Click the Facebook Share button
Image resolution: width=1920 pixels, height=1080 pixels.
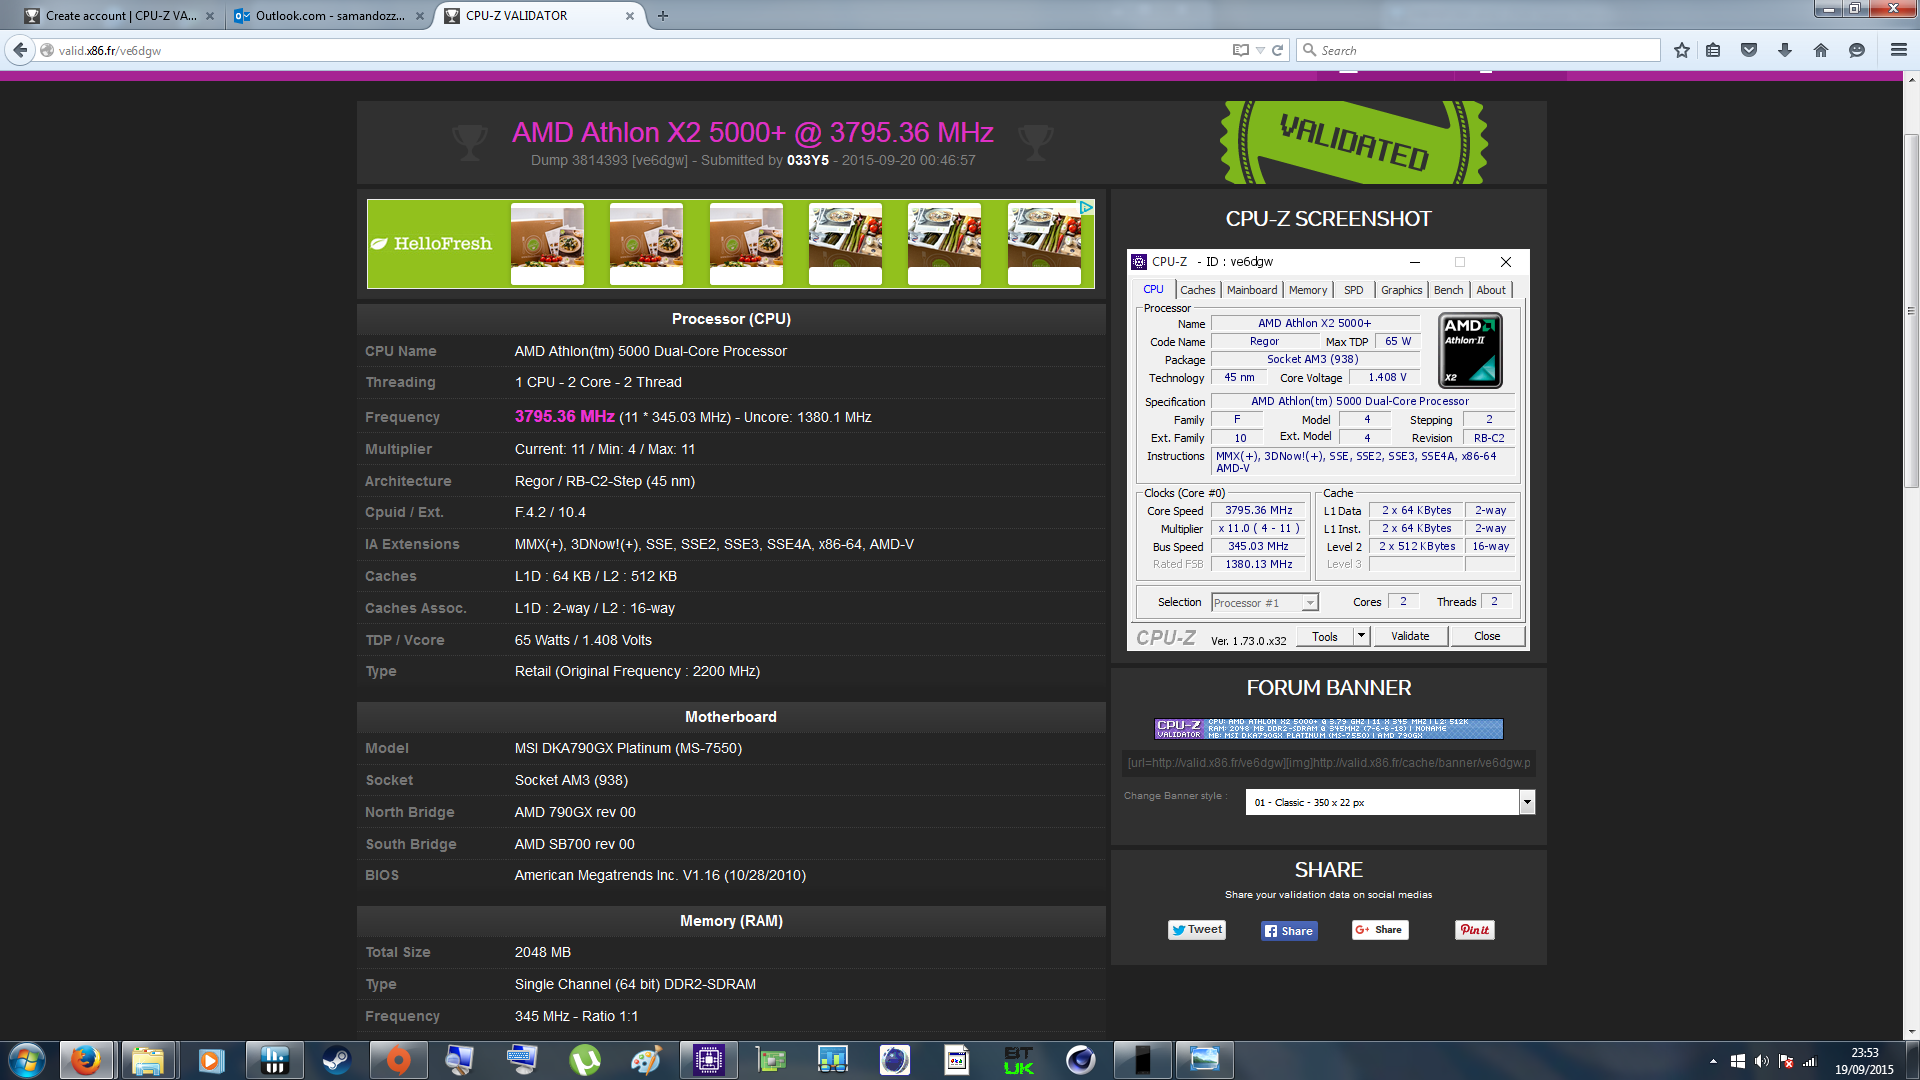[1289, 931]
